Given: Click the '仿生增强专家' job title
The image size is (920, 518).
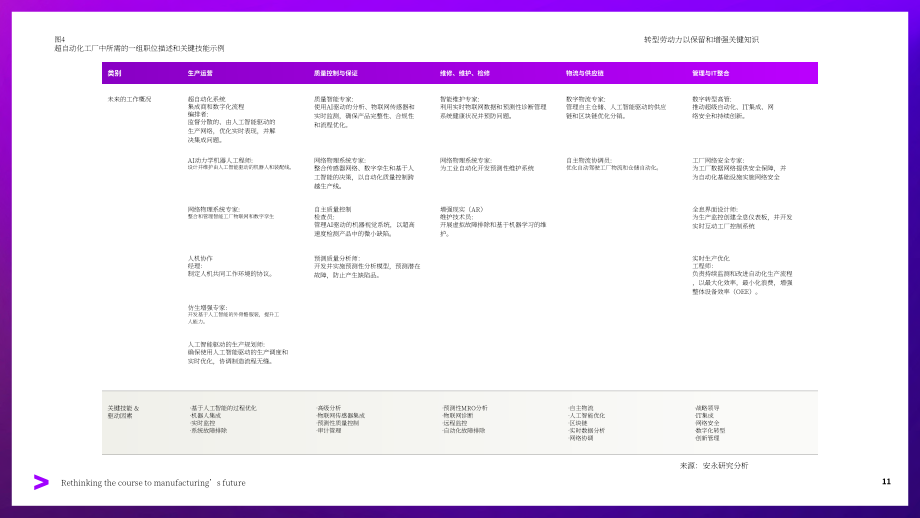Looking at the screenshot, I should [208, 307].
